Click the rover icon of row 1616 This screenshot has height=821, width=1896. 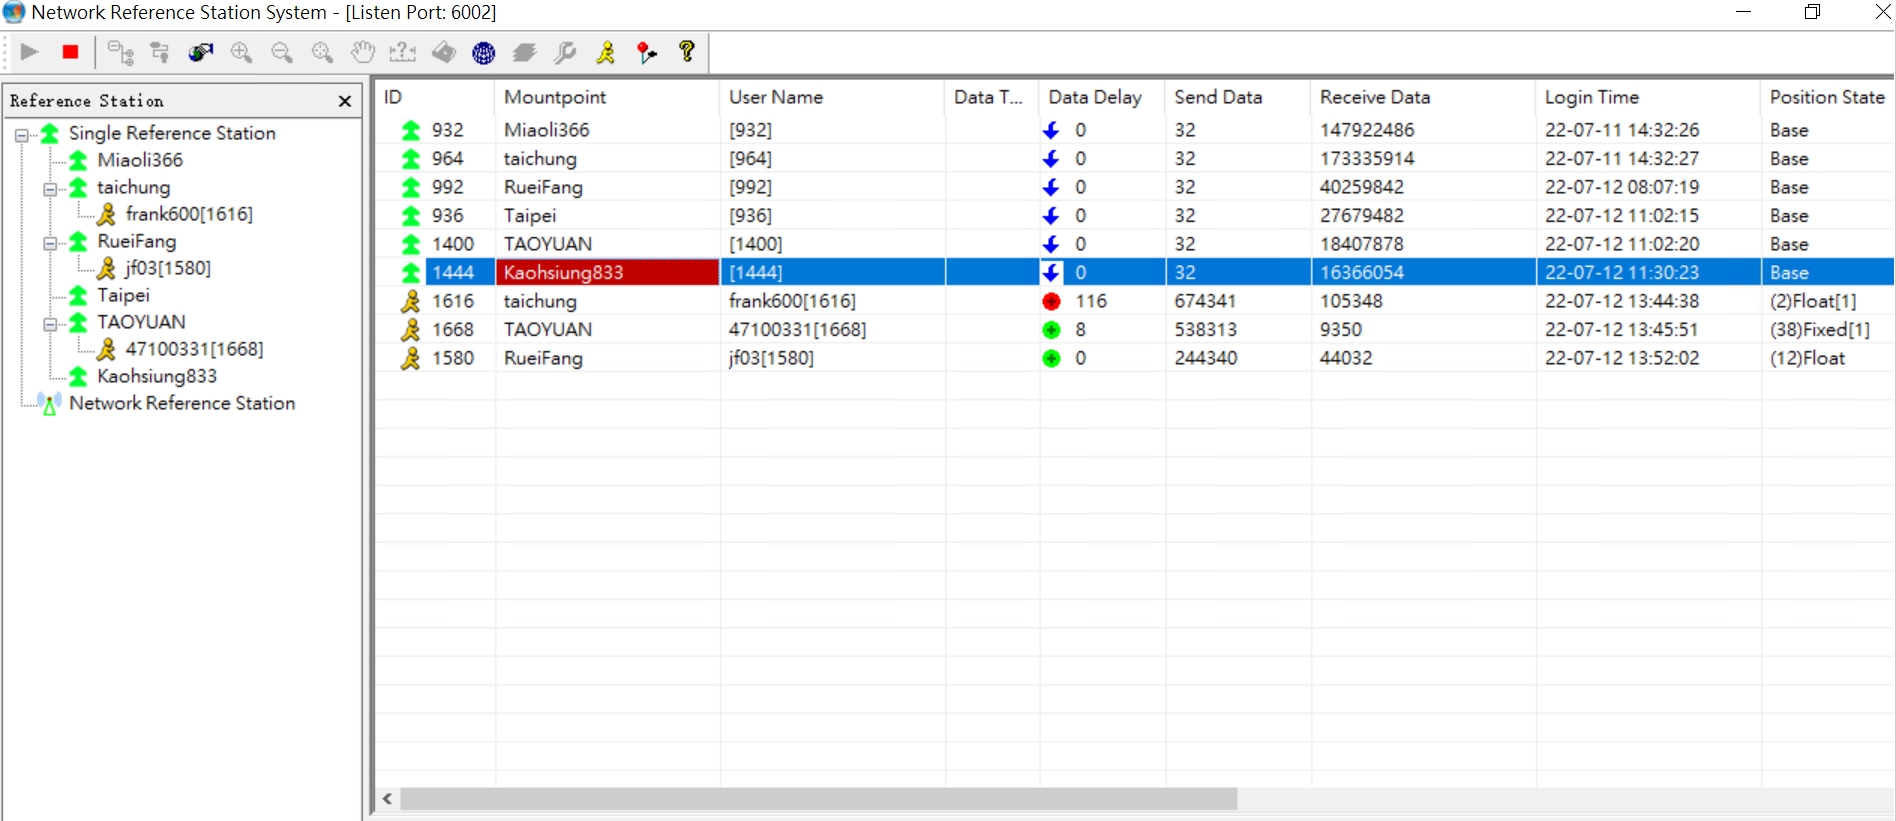click(x=410, y=301)
